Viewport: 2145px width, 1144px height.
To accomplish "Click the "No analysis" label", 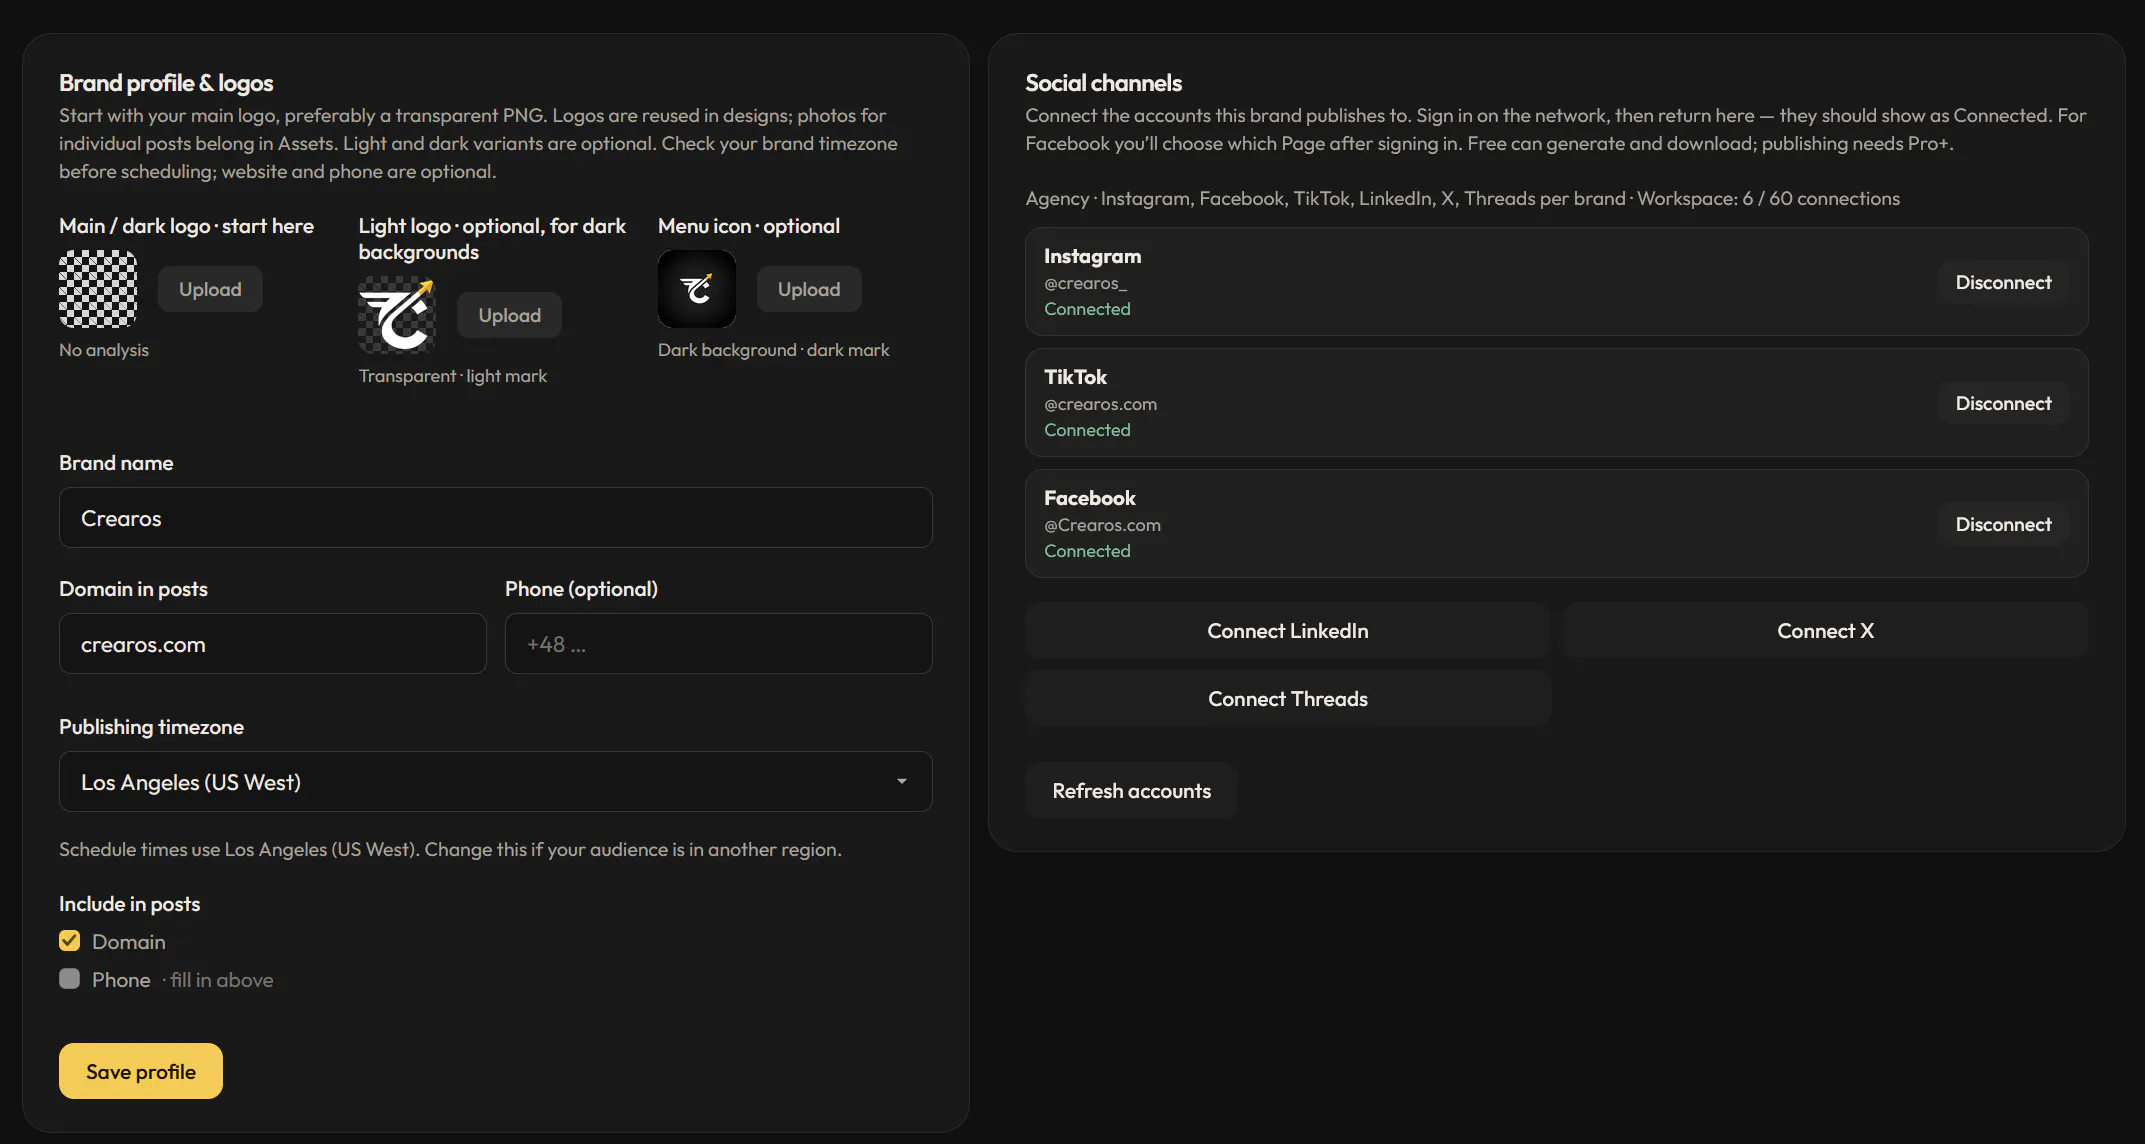I will [x=104, y=350].
